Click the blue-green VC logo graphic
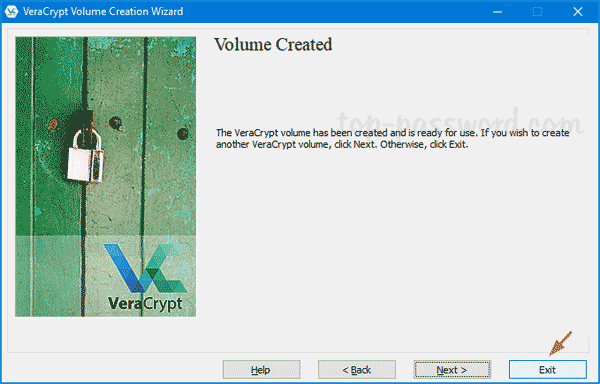The image size is (600, 384). 146,268
